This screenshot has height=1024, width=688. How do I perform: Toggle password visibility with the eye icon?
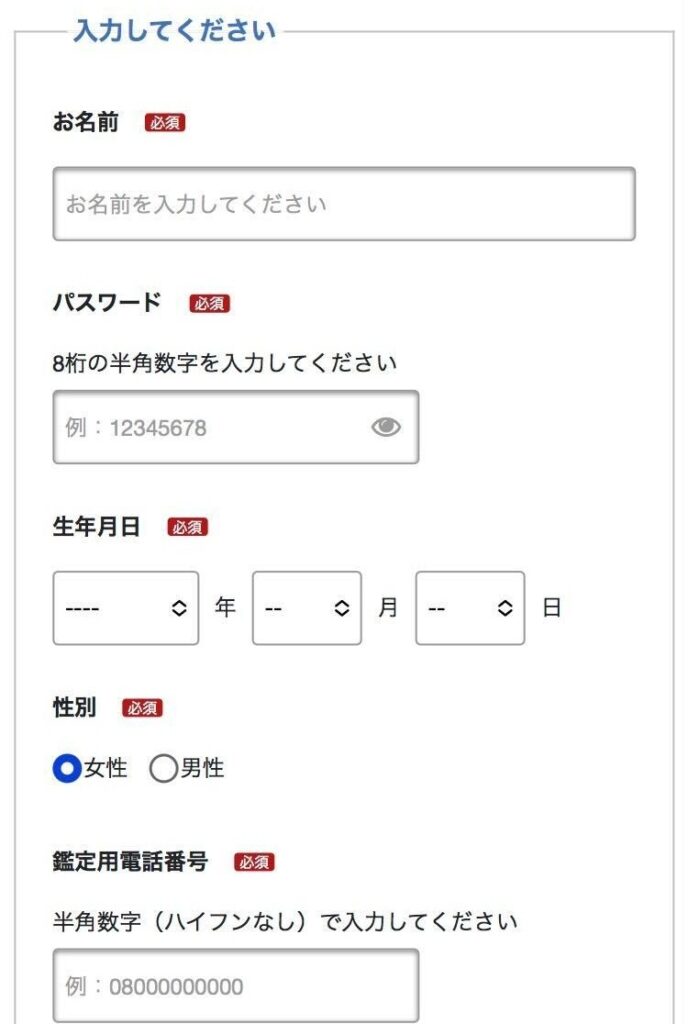386,425
